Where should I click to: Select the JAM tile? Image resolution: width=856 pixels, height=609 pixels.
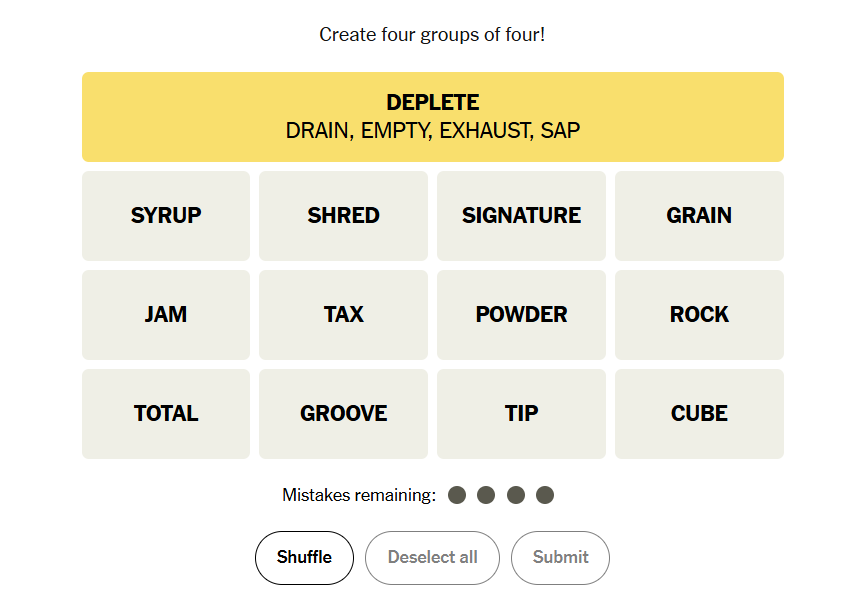tap(166, 315)
